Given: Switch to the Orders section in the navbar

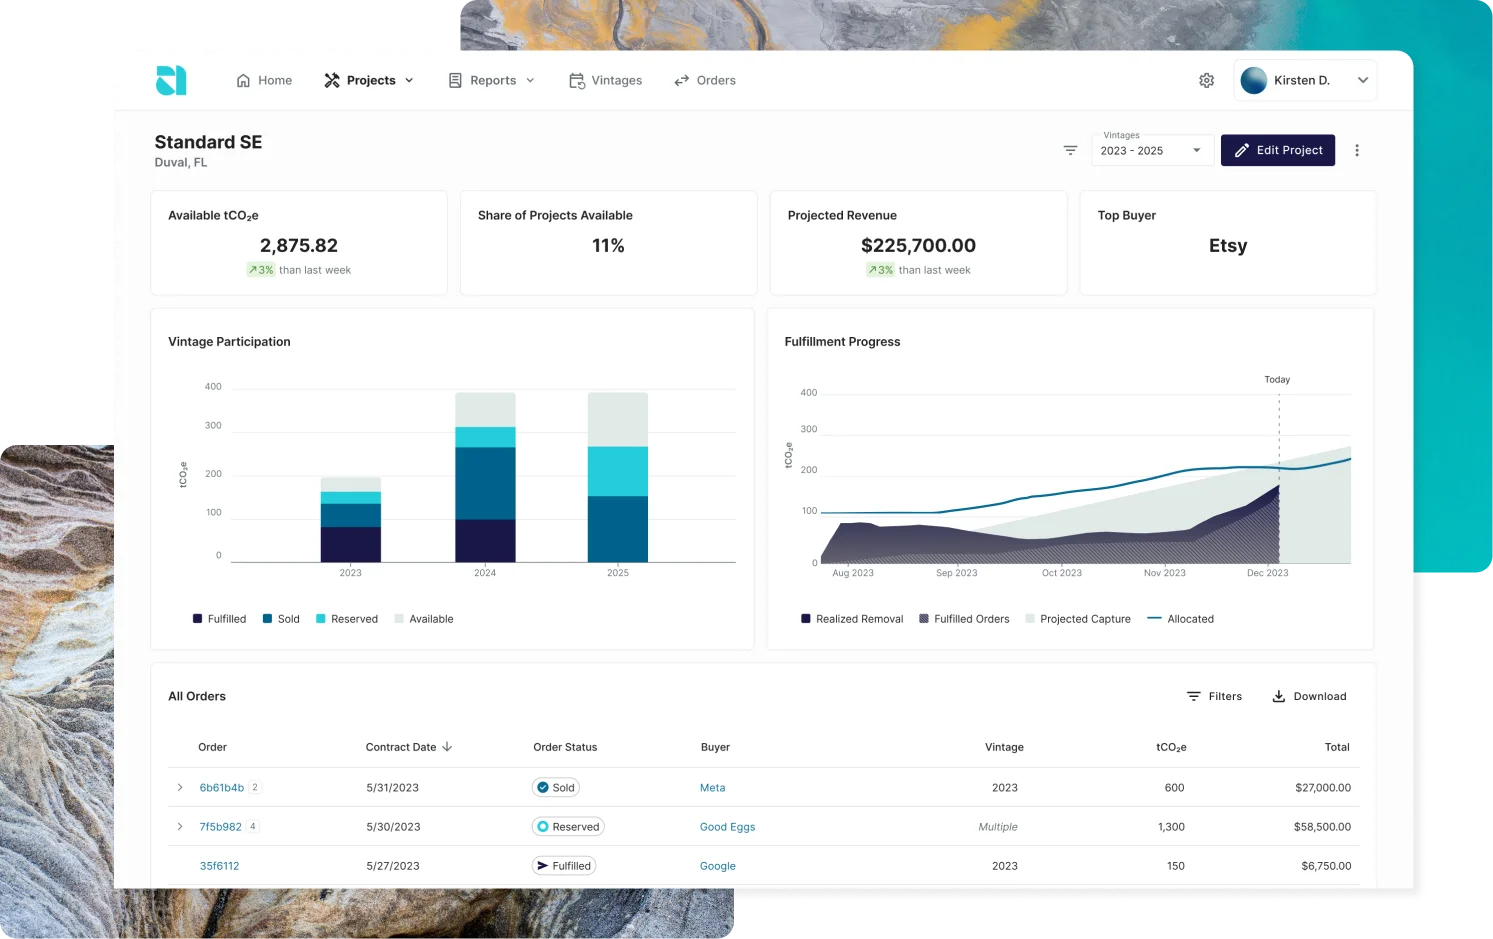Looking at the screenshot, I should [x=705, y=80].
